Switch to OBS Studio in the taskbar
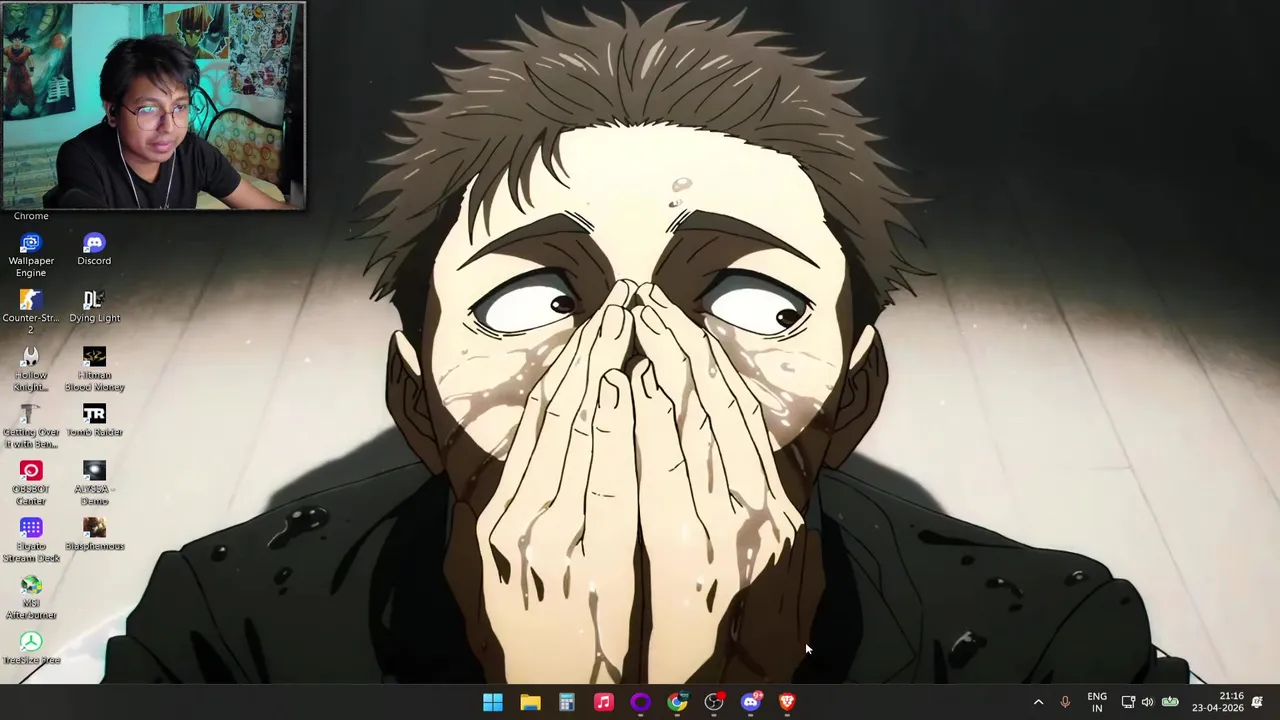 (714, 702)
